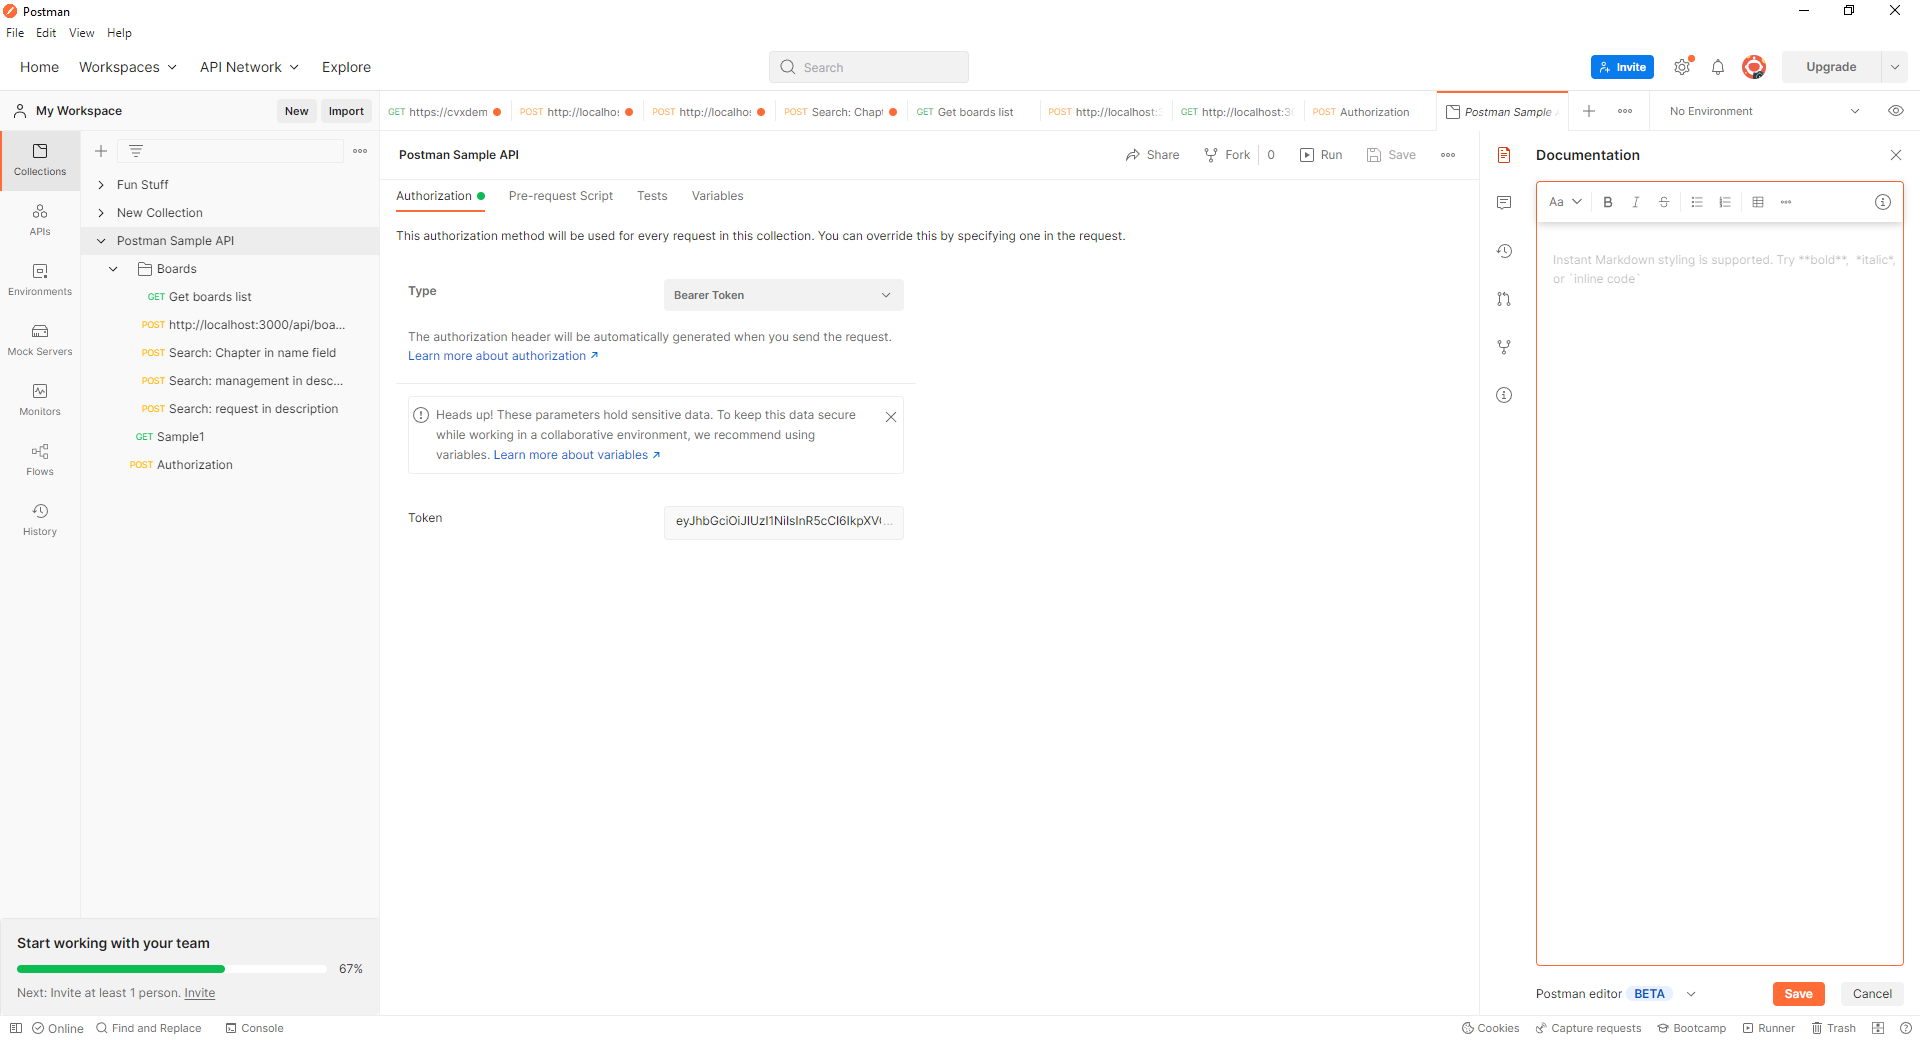Open the No Environment selector
The height and width of the screenshot is (1040, 1920).
1765,111
